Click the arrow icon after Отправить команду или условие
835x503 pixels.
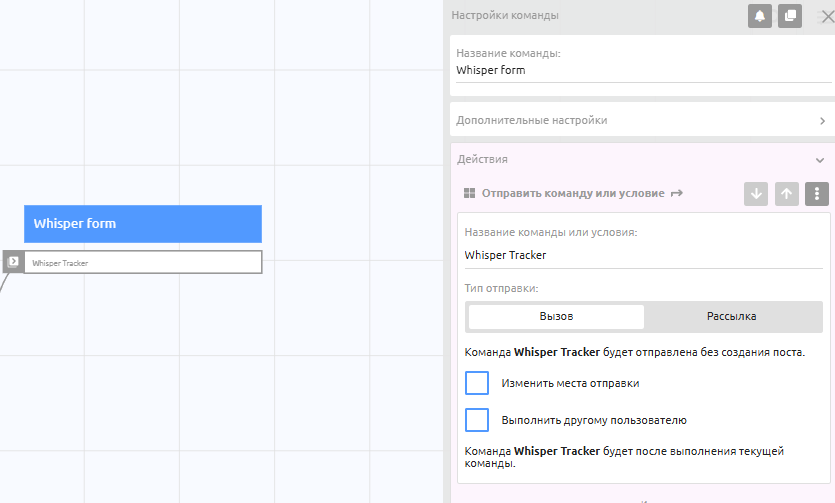click(x=677, y=193)
